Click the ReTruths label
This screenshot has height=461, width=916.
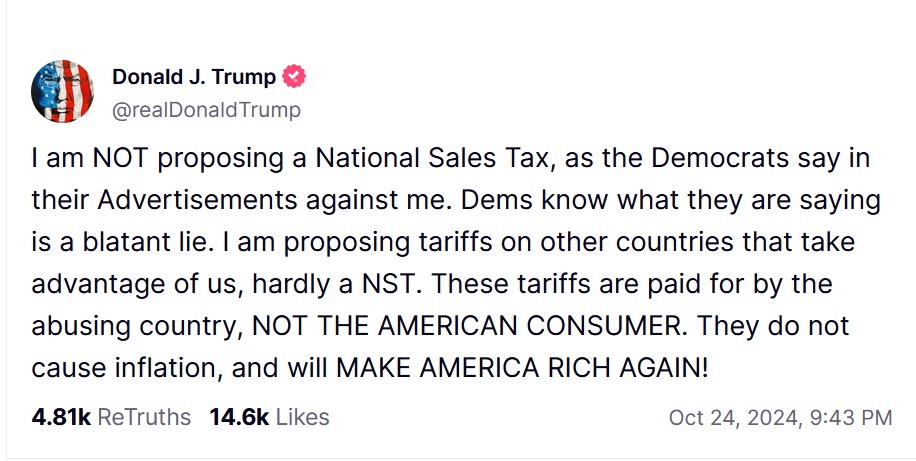[144, 417]
